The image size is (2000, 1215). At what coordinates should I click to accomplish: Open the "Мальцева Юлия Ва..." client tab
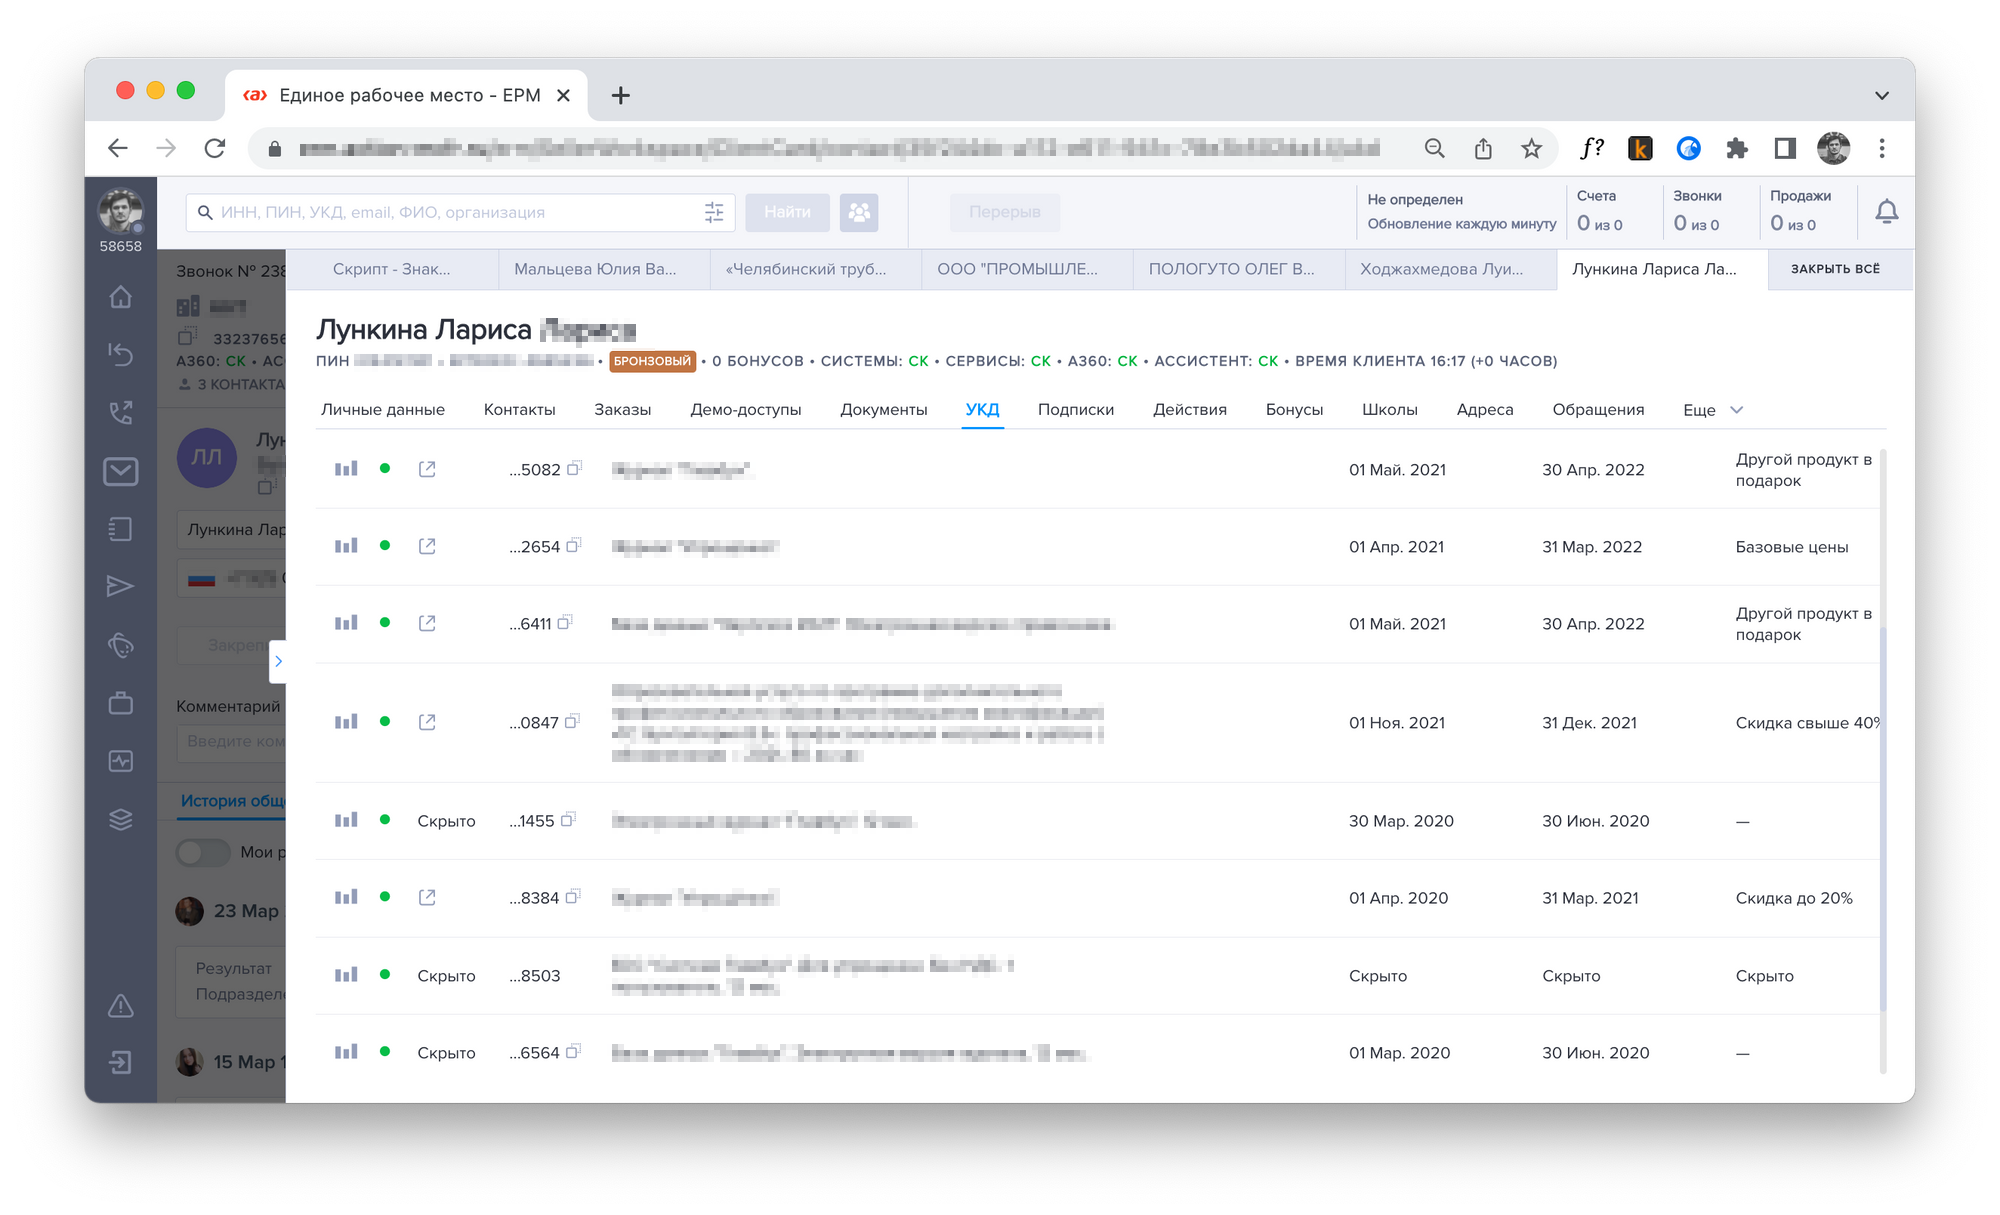coord(595,269)
